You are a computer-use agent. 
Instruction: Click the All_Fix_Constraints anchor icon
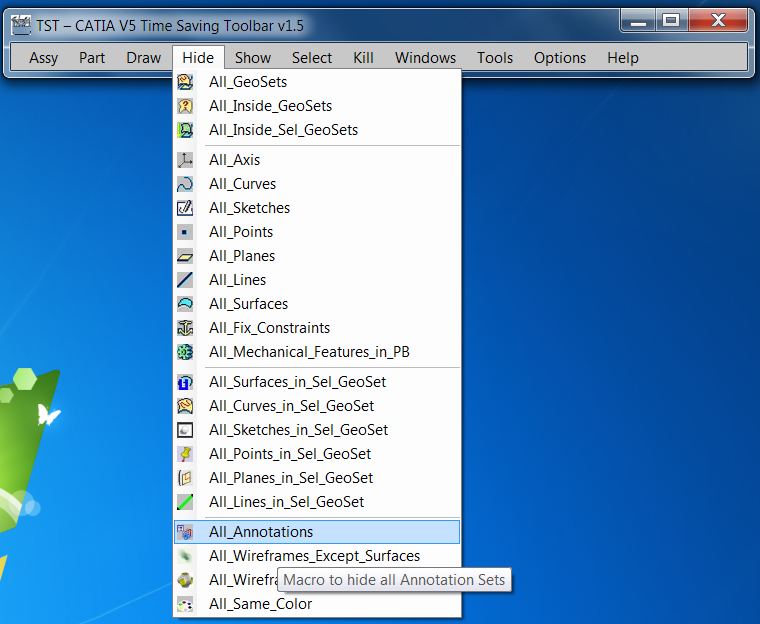185,328
